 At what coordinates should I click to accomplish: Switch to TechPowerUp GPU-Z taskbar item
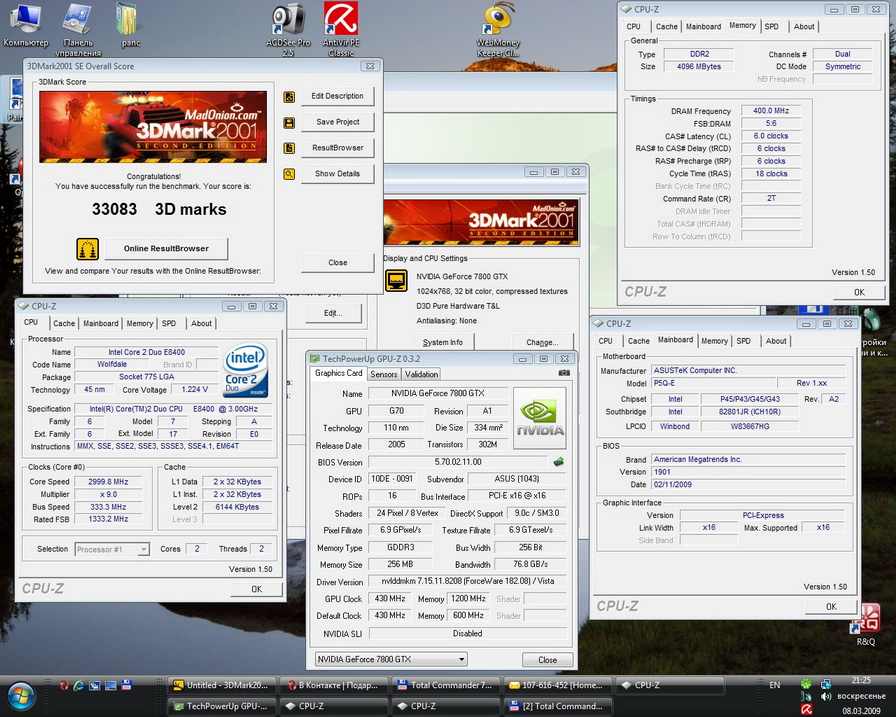point(223,706)
